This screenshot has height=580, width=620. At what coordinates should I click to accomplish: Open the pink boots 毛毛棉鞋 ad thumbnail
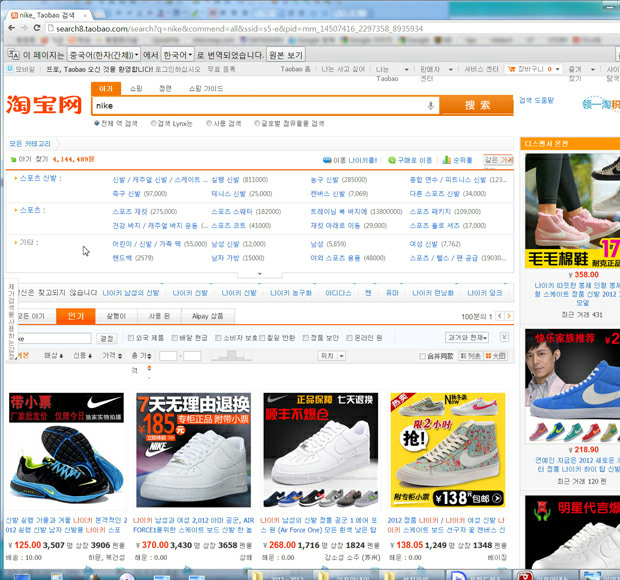point(573,211)
